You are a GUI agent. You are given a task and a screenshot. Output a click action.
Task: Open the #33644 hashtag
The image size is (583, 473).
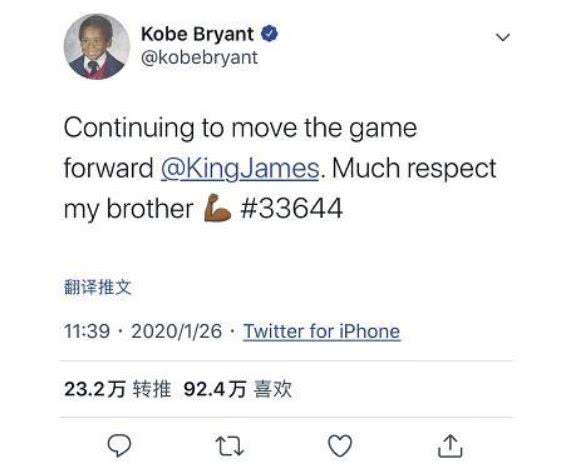(x=291, y=208)
